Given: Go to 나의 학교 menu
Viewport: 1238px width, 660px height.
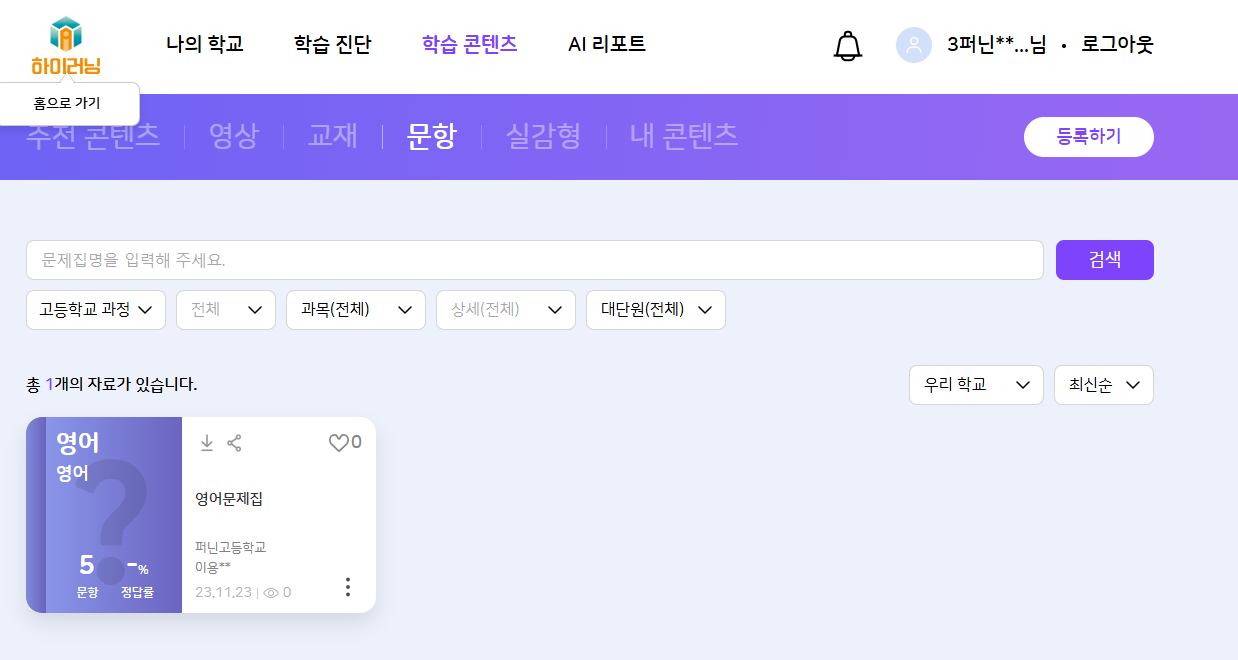Looking at the screenshot, I should coord(205,44).
